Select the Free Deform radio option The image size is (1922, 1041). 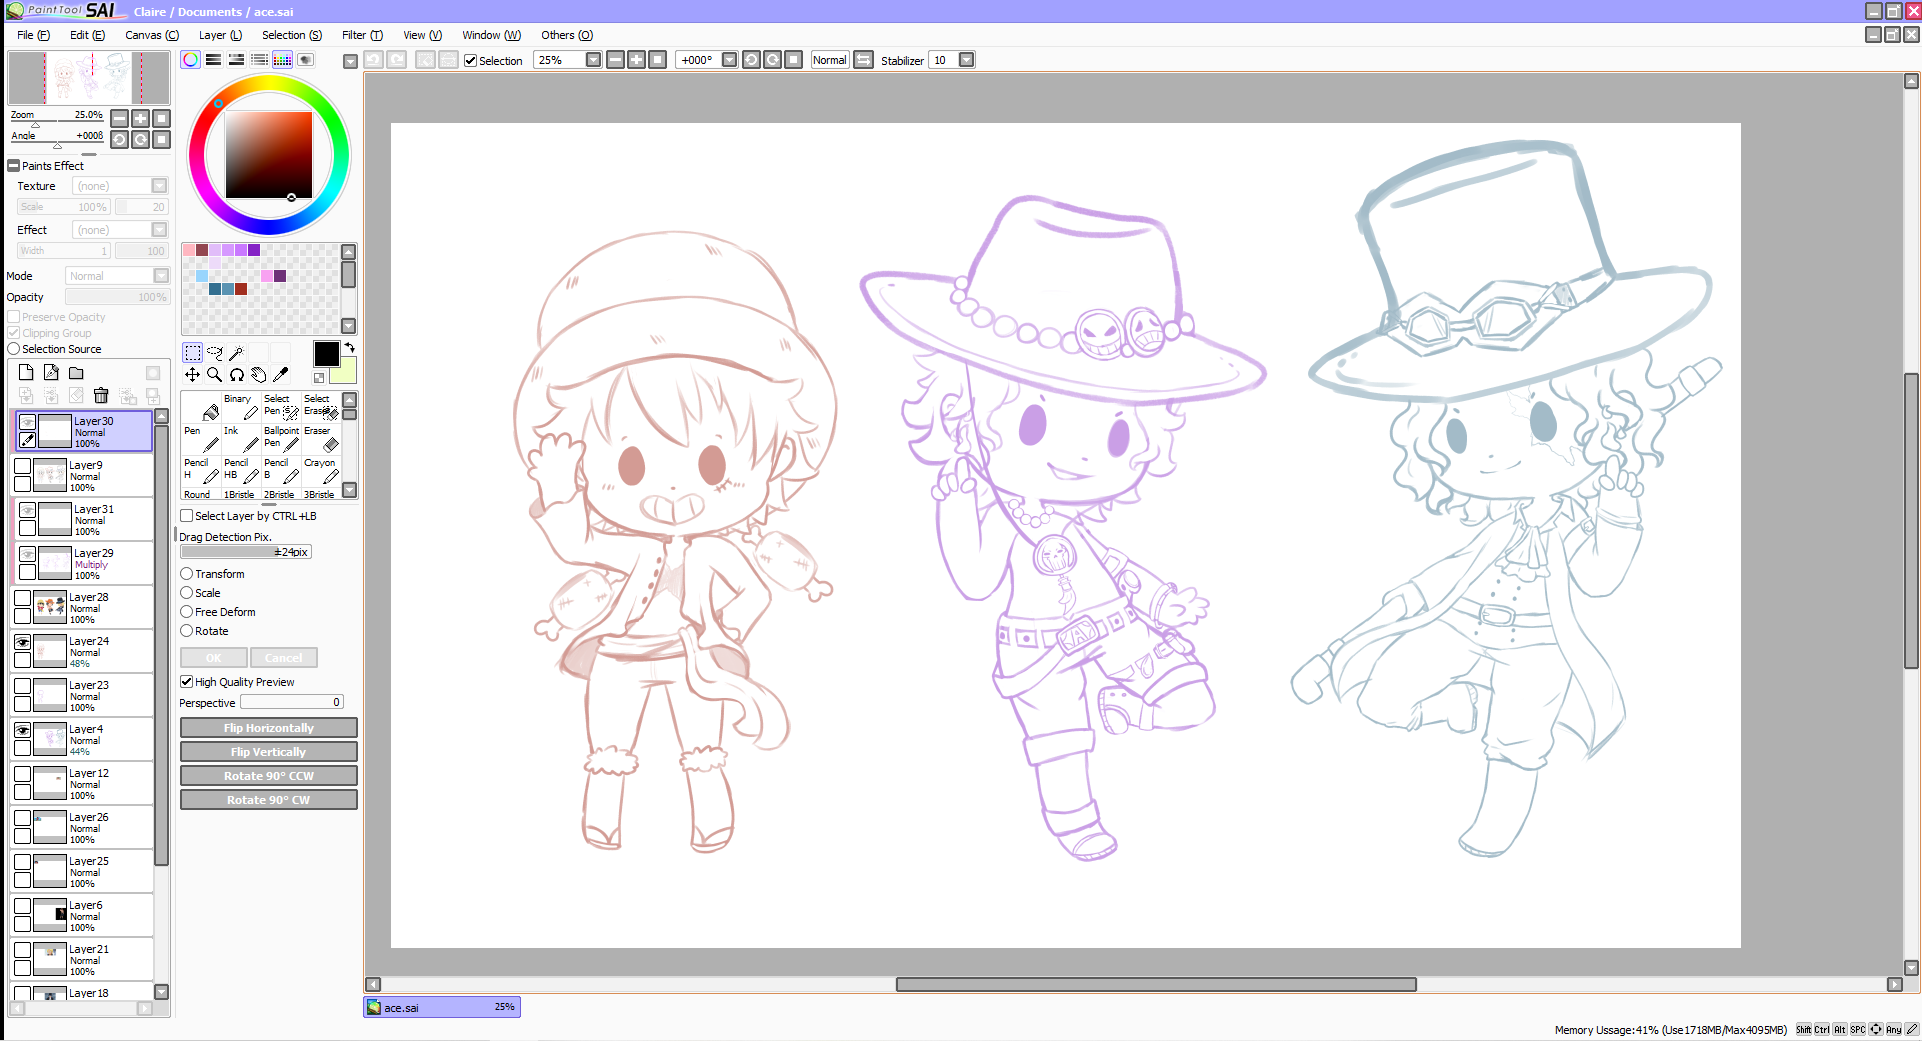186,612
